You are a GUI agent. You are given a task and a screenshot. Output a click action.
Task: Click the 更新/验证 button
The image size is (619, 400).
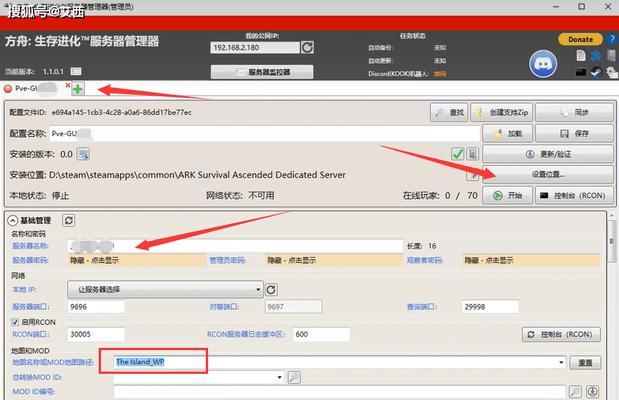tap(548, 154)
